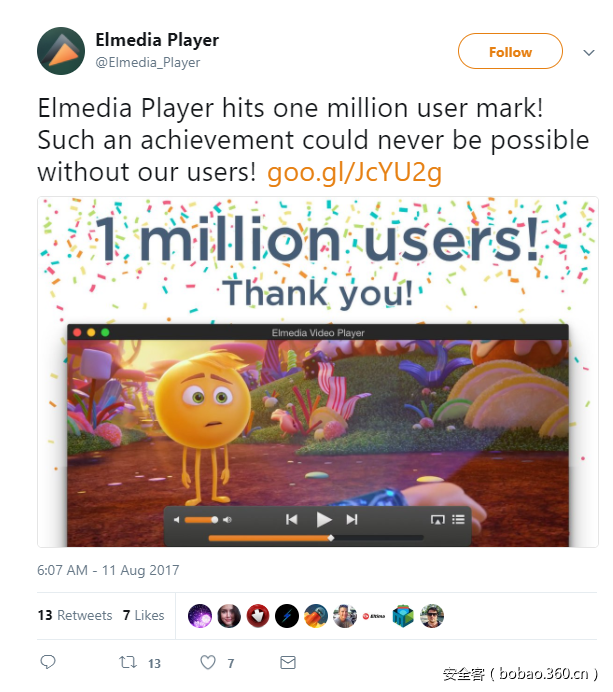Open the @Elmedia_Player handle link
The image size is (613, 692).
148,63
